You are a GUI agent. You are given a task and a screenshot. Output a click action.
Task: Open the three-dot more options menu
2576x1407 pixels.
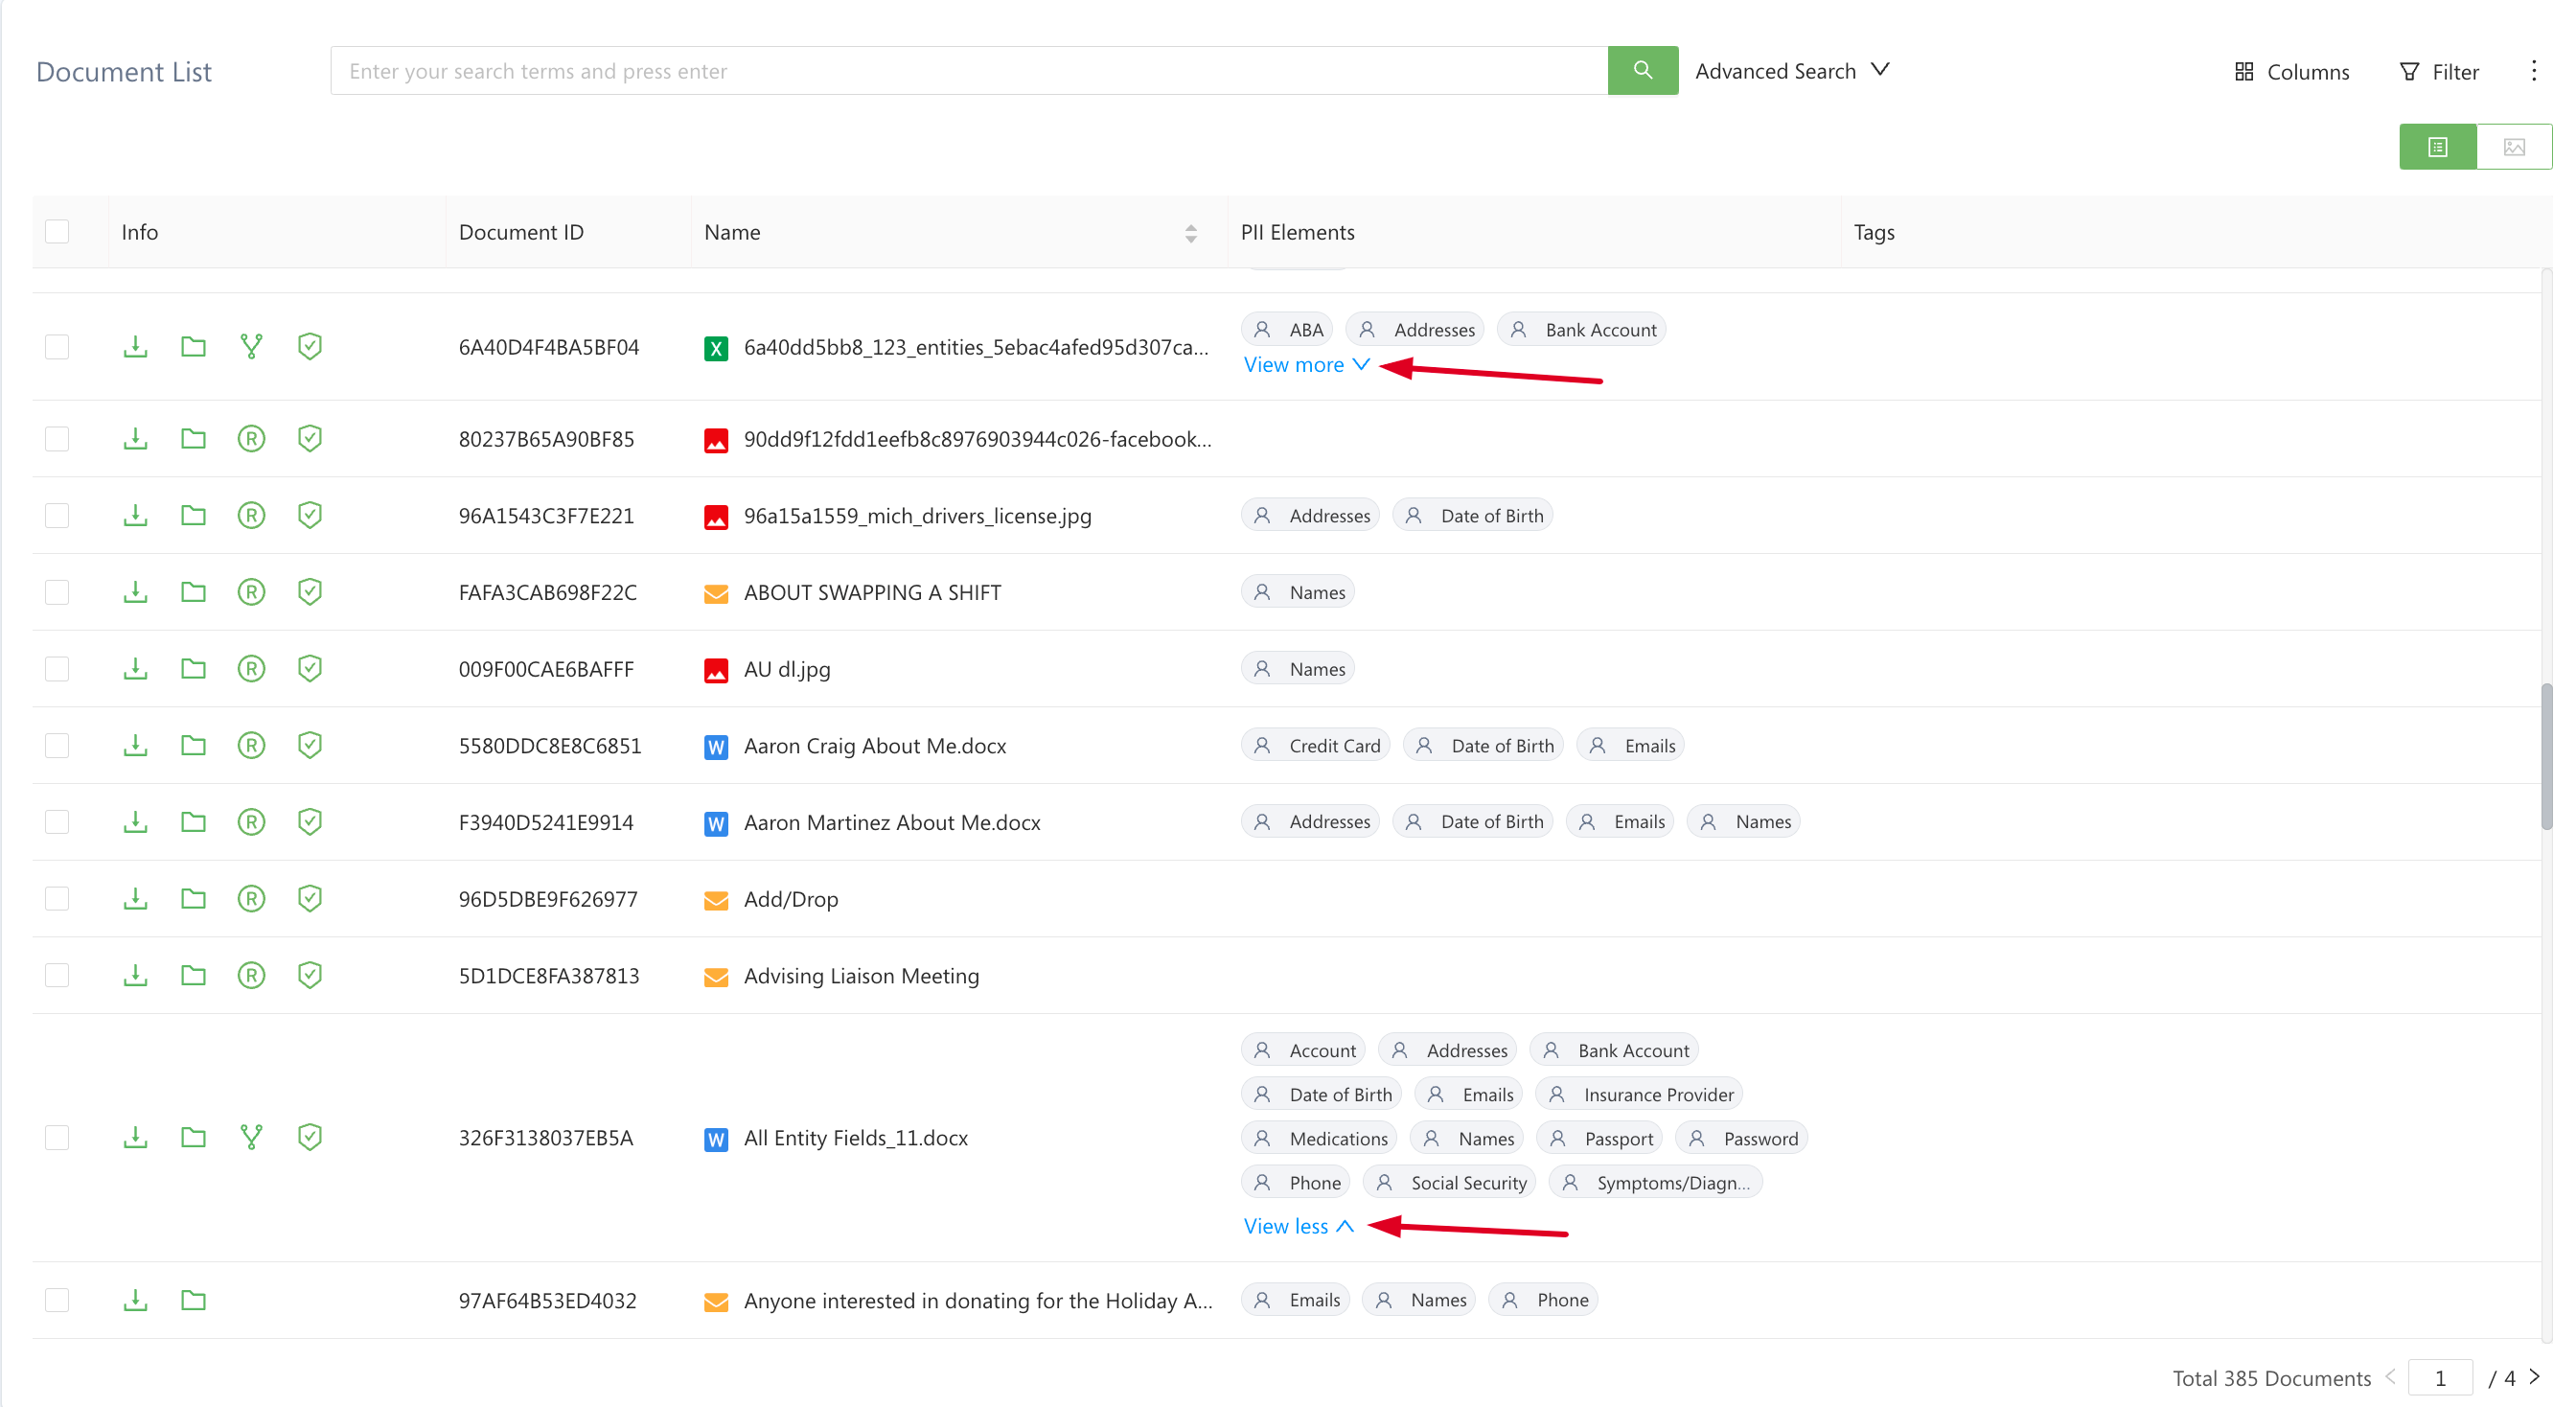[x=2533, y=70]
